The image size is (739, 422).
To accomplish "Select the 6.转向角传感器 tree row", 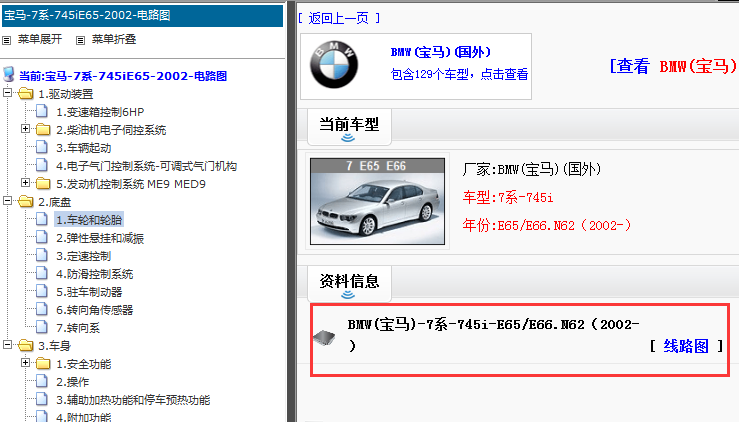I will pyautogui.click(x=94, y=309).
